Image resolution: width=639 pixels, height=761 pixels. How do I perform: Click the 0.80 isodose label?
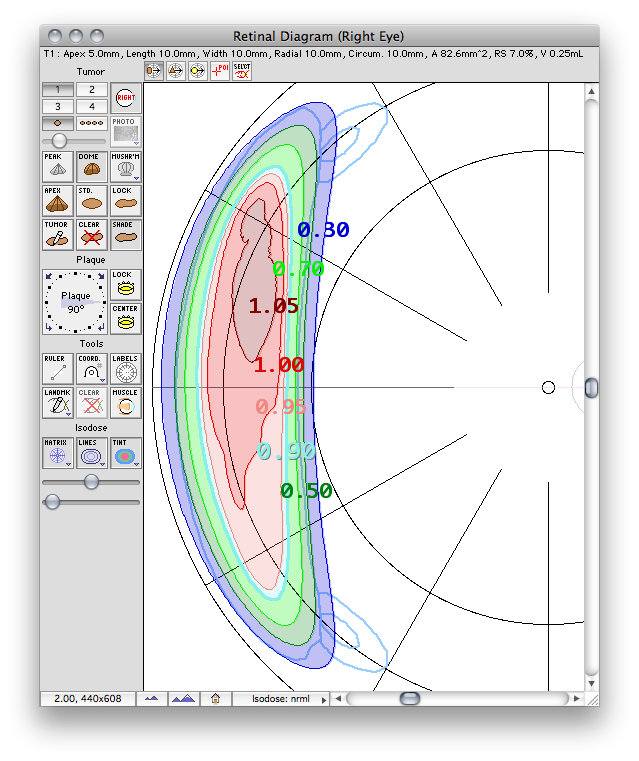[x=323, y=230]
